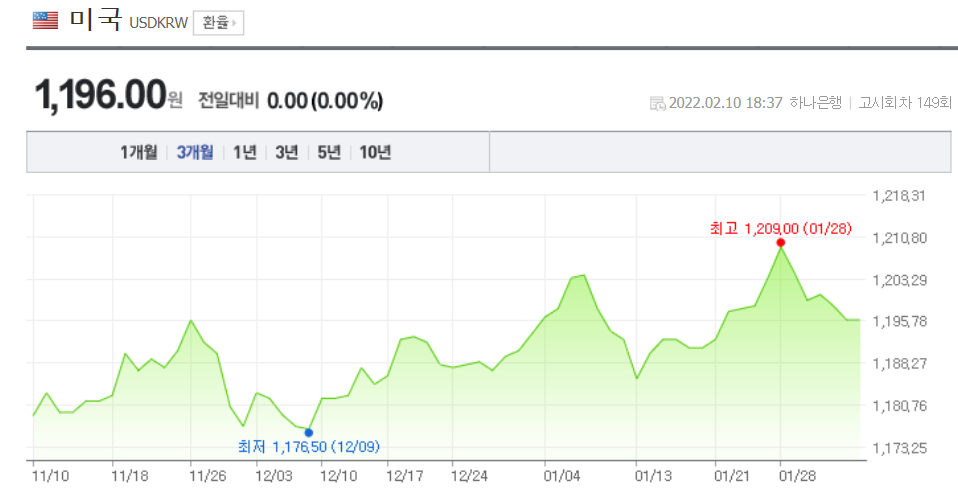Select the 1개월 period tab

(x=139, y=152)
